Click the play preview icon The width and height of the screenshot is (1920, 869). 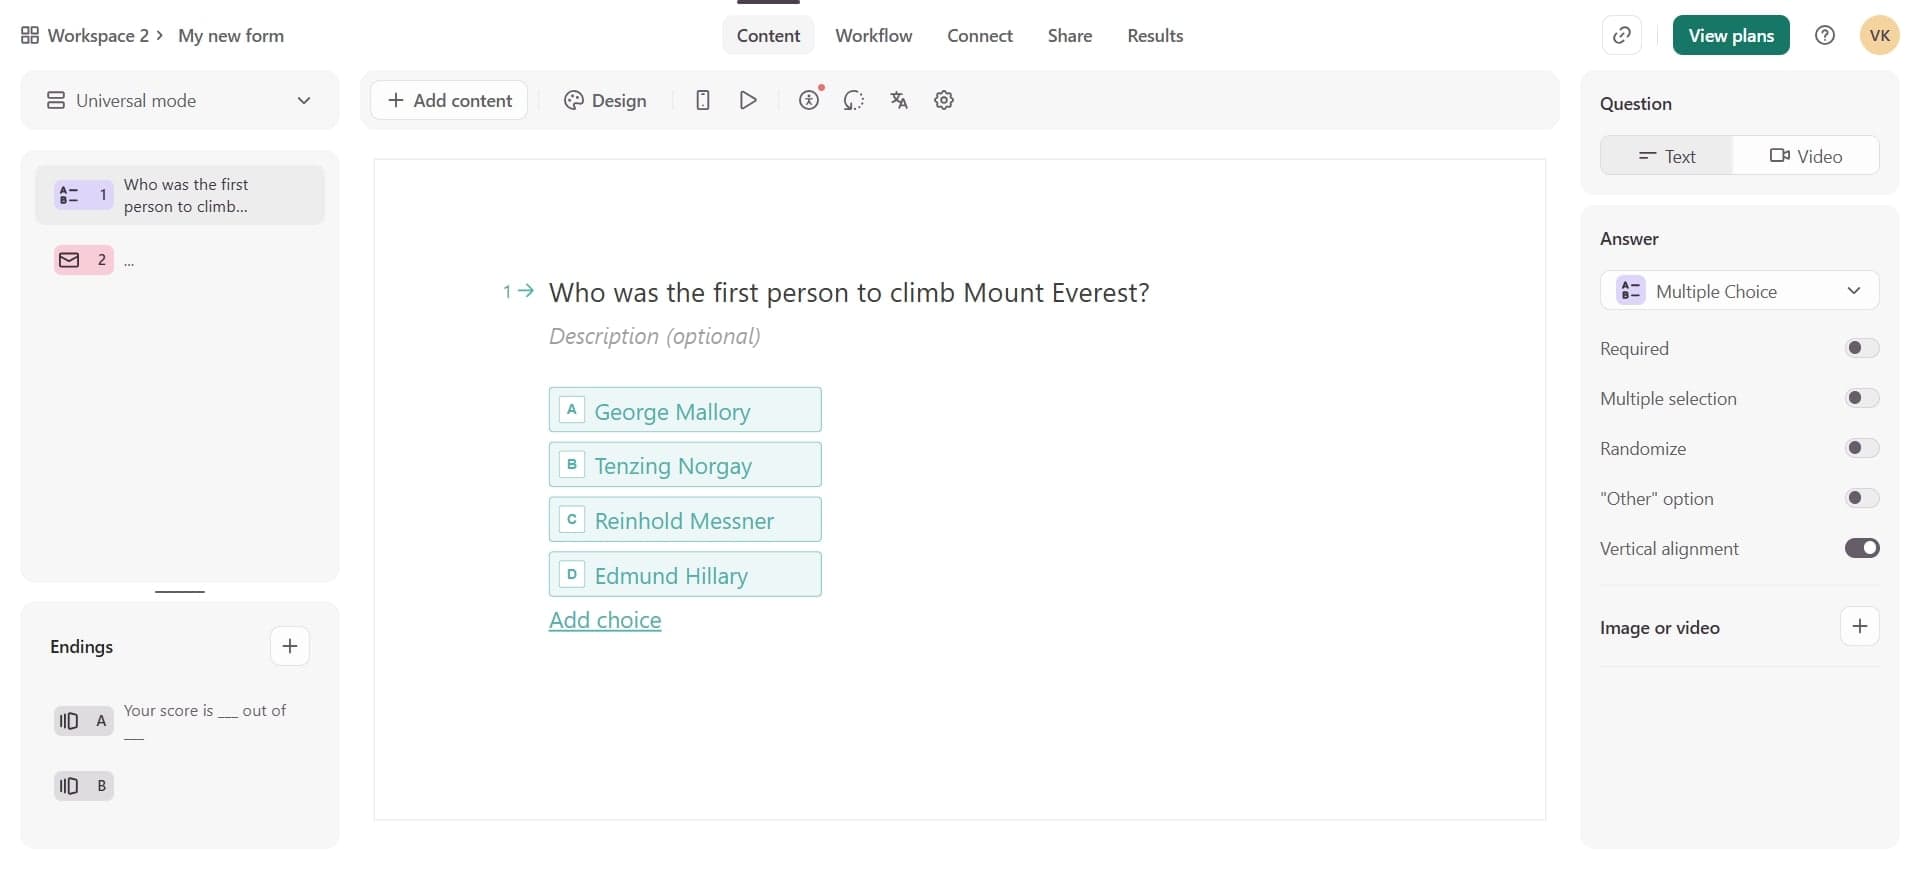pyautogui.click(x=748, y=100)
